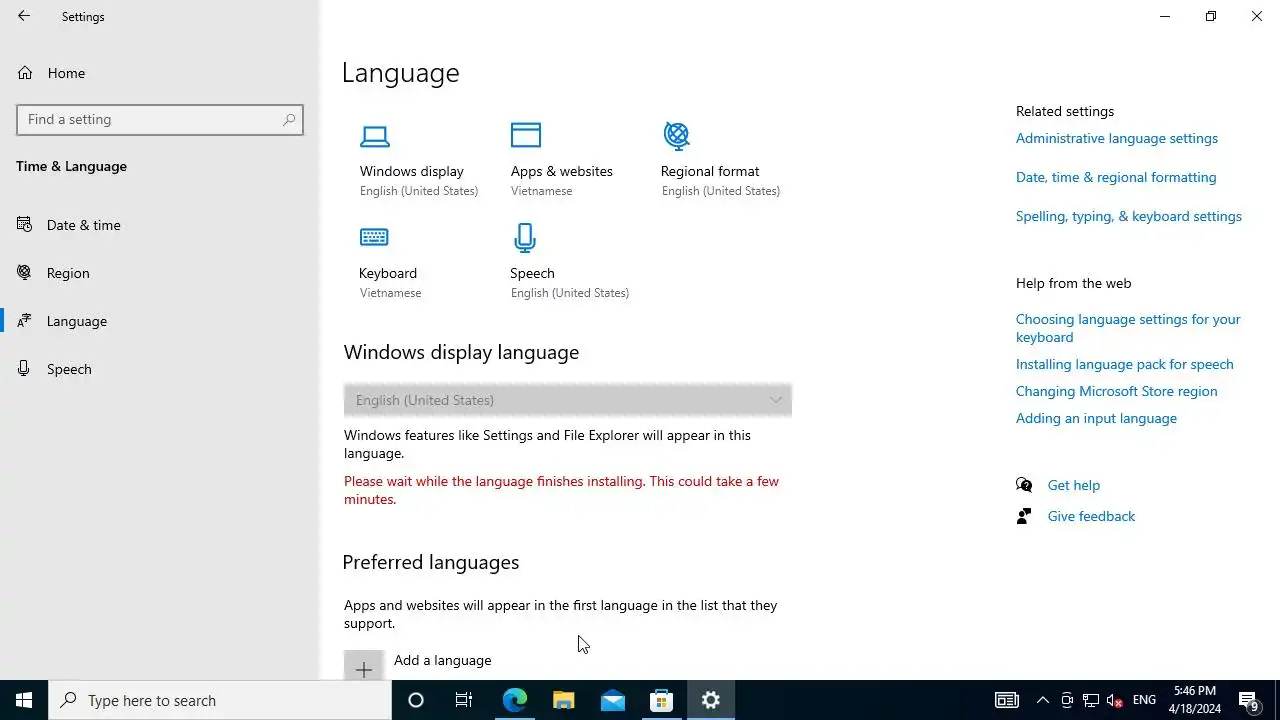The height and width of the screenshot is (720, 1280).
Task: Click the Regional format globe icon
Action: [677, 135]
